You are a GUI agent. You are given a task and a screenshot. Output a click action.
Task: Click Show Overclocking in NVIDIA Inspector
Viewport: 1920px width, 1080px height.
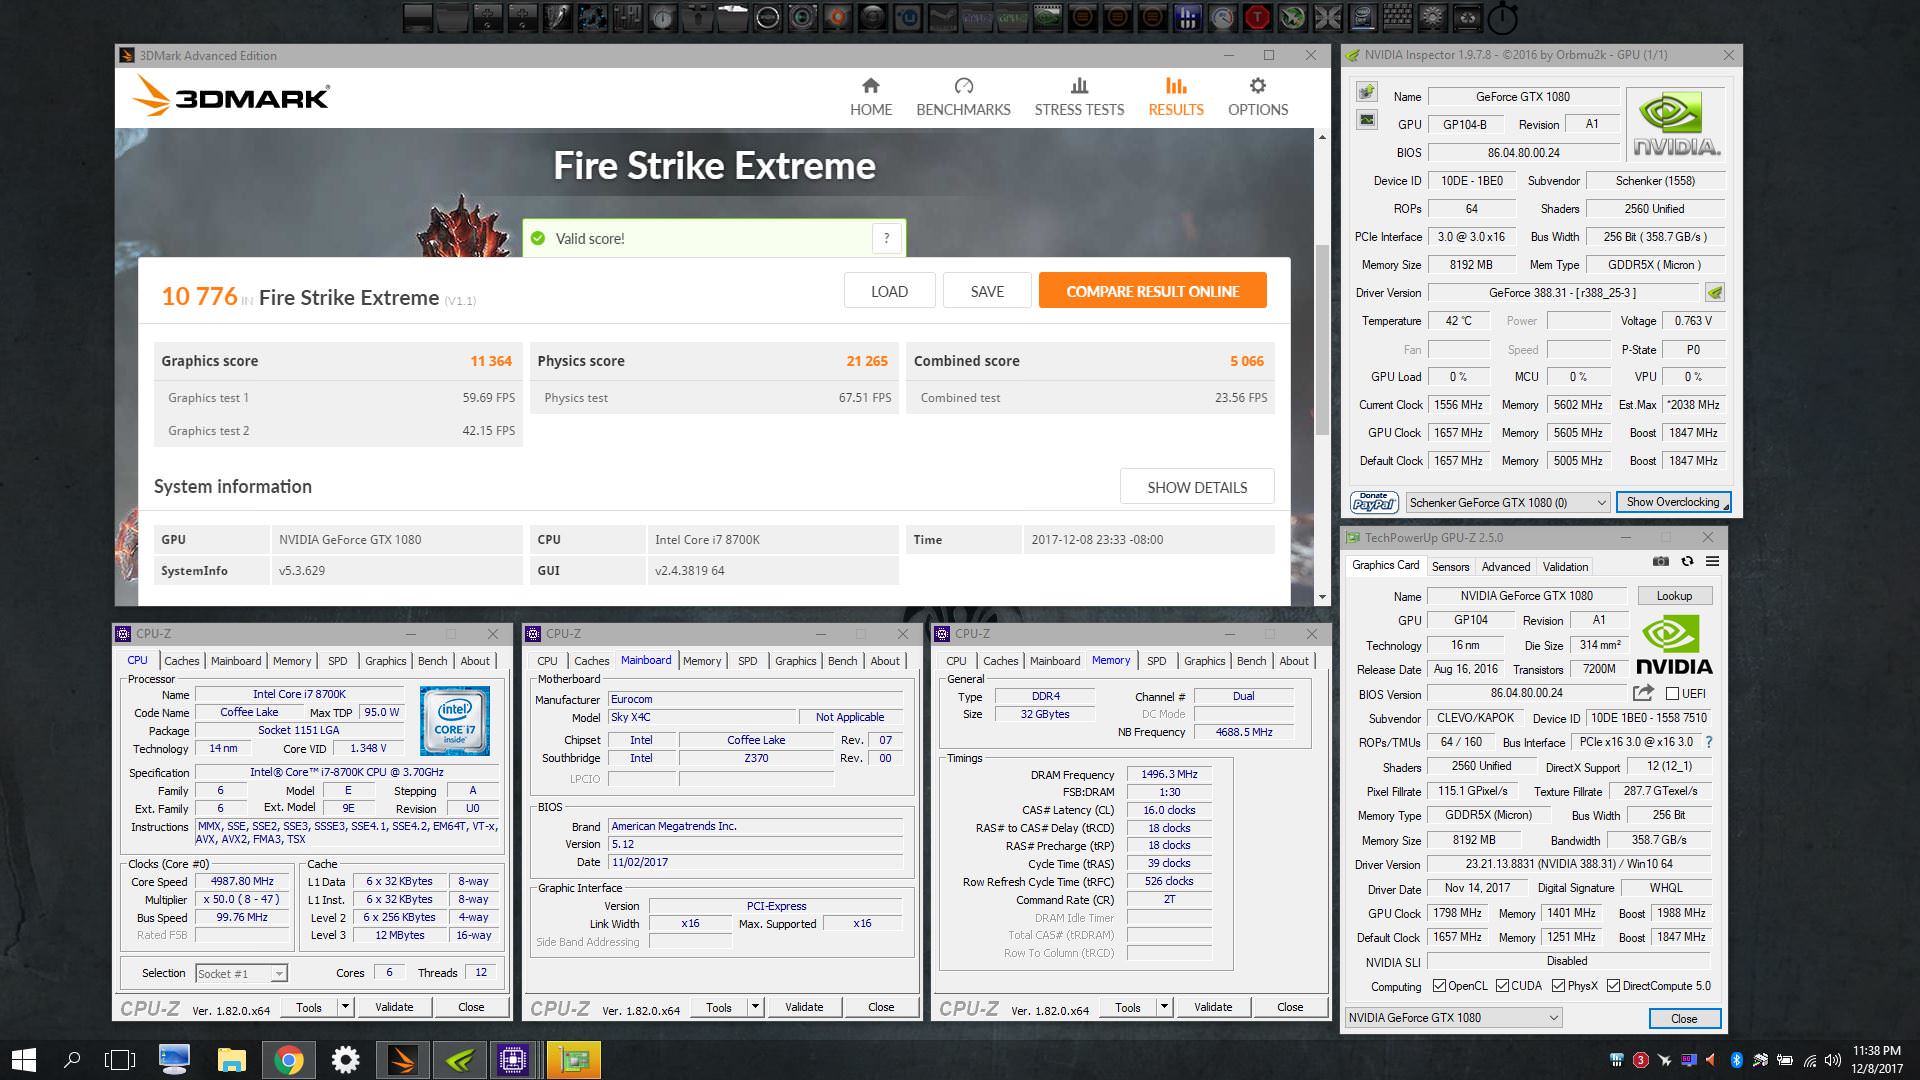(x=1673, y=502)
